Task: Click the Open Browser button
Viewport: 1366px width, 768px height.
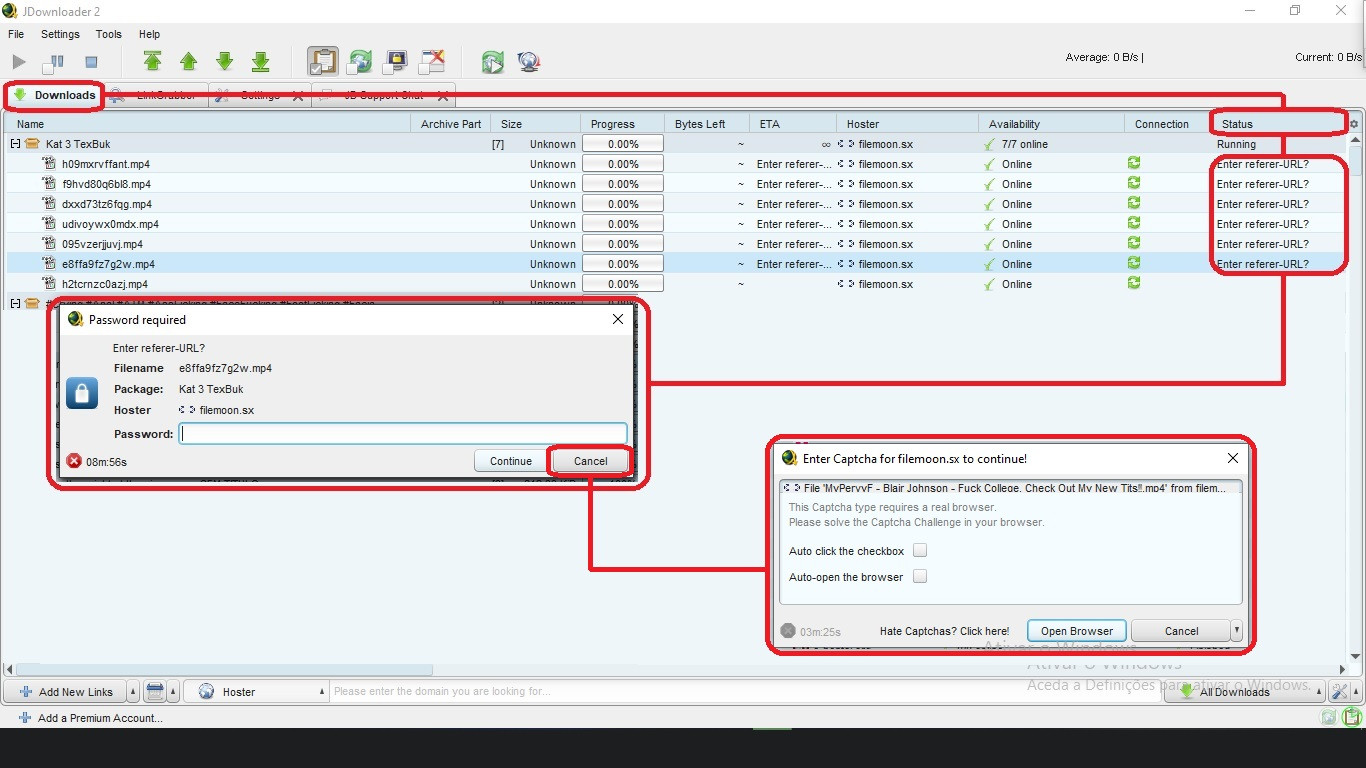Action: [1077, 631]
